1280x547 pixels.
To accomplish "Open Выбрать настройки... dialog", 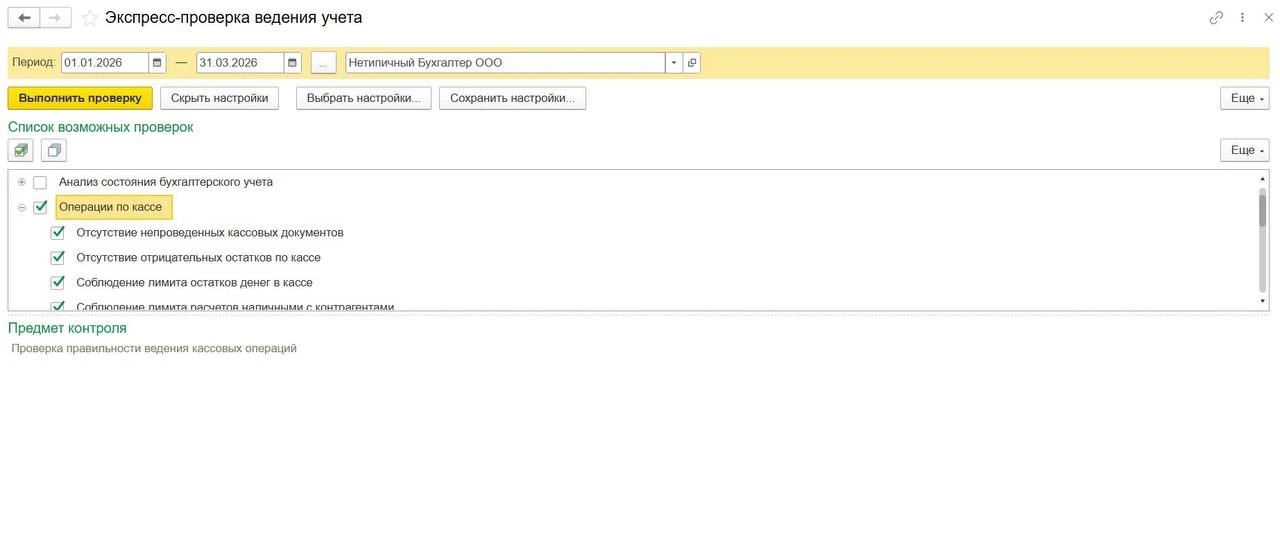I will click(364, 98).
